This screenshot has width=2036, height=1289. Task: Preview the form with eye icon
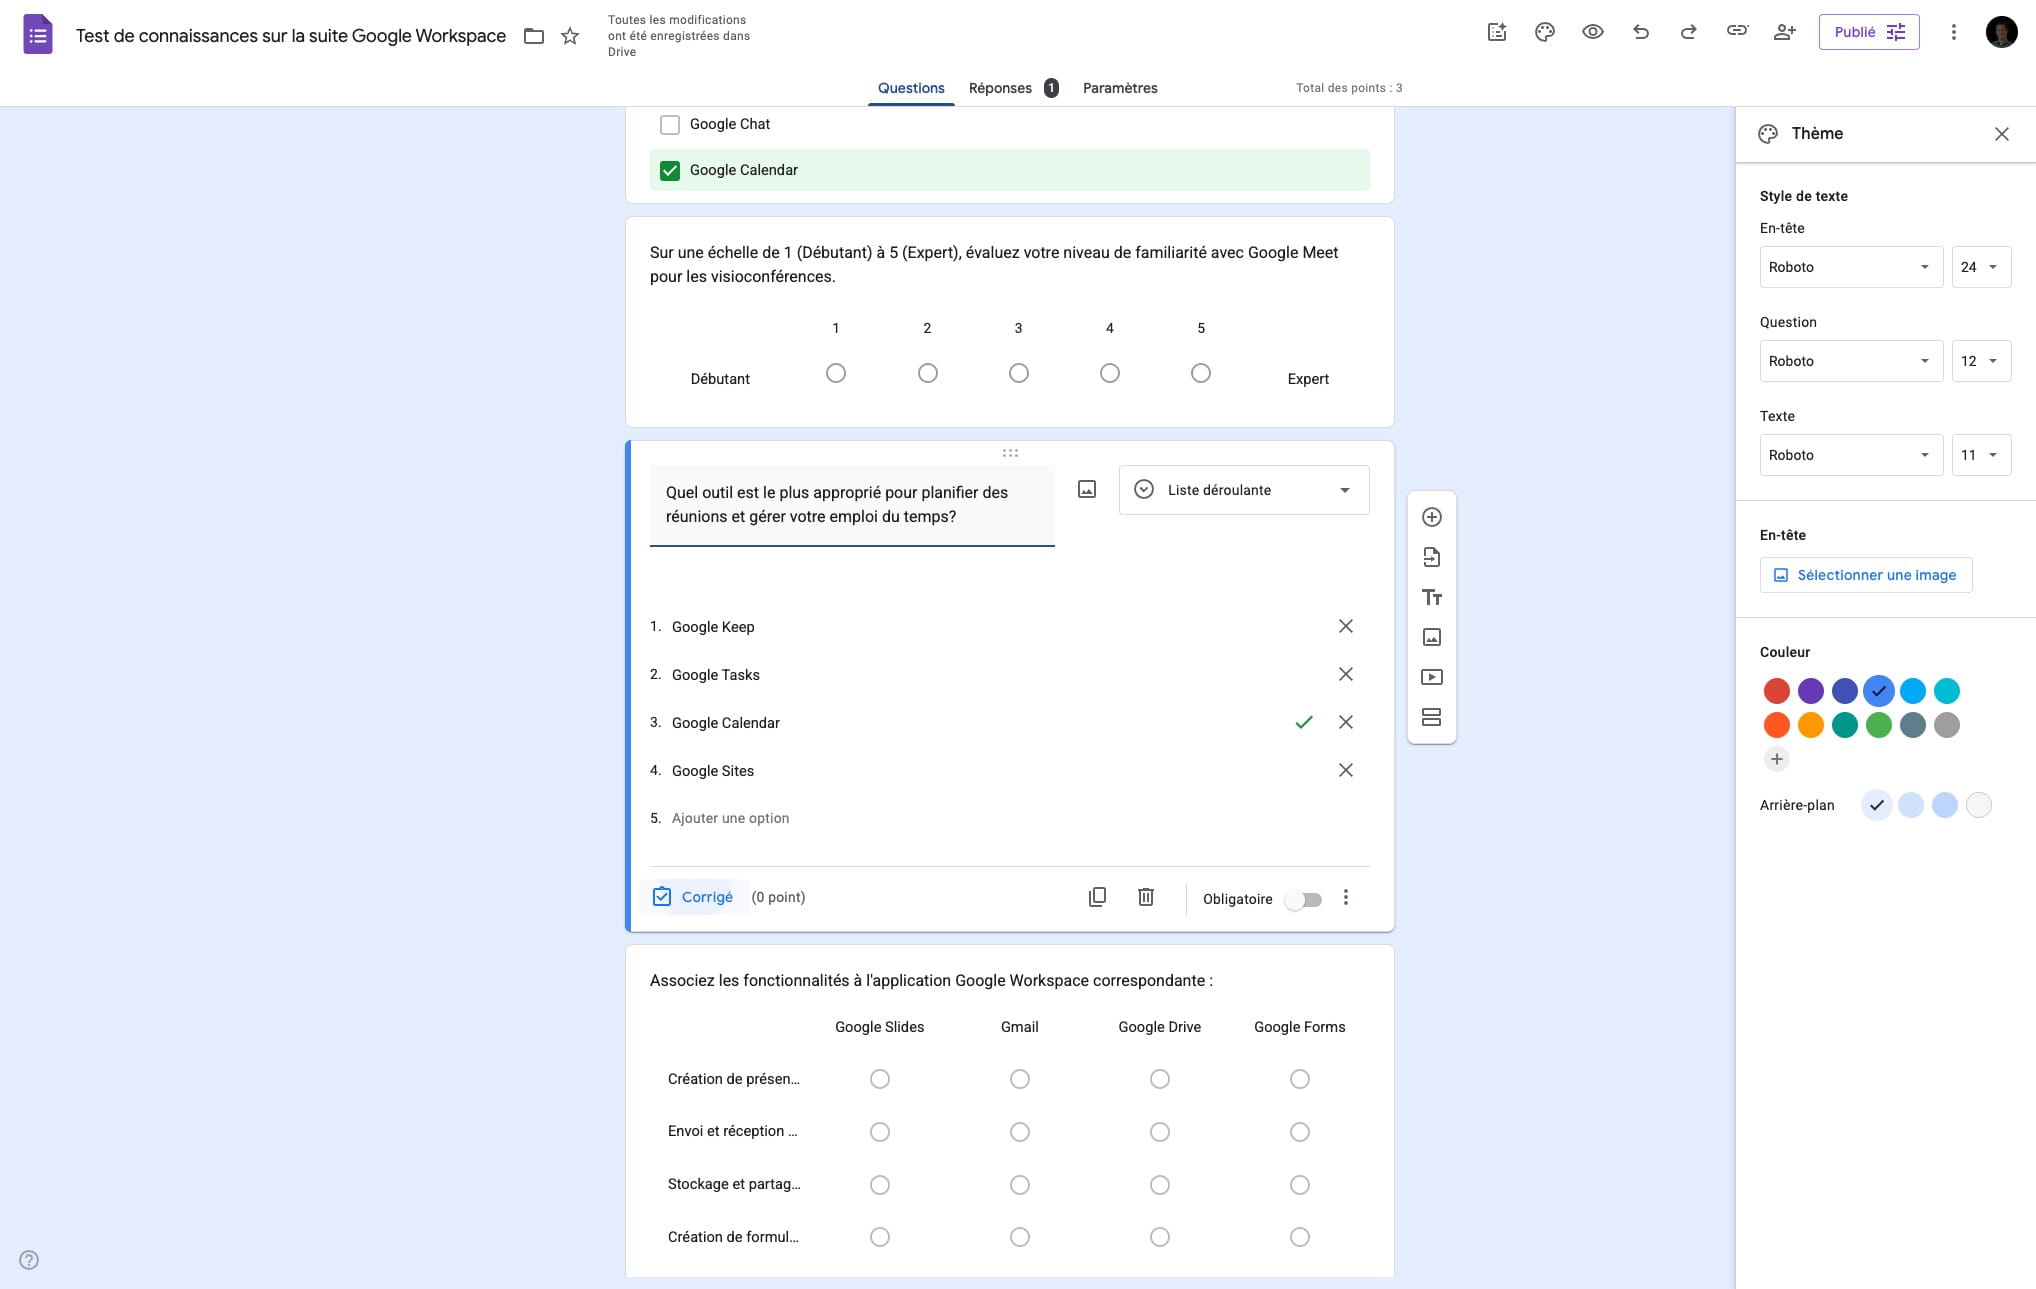(1593, 32)
